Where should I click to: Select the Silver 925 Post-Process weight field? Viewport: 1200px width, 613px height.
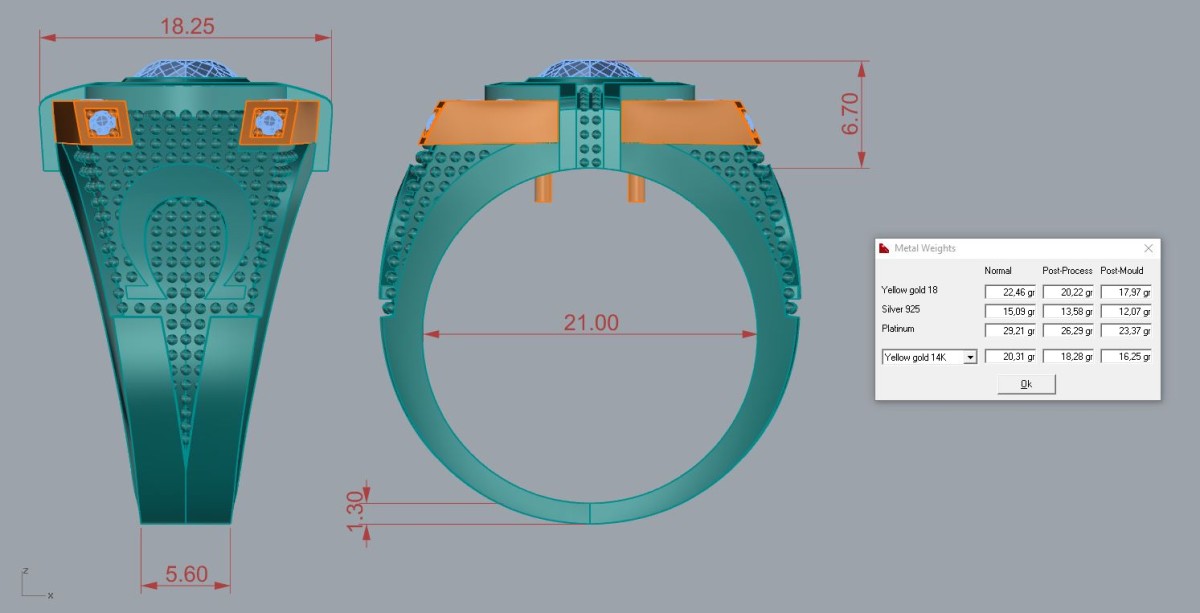tap(1068, 311)
